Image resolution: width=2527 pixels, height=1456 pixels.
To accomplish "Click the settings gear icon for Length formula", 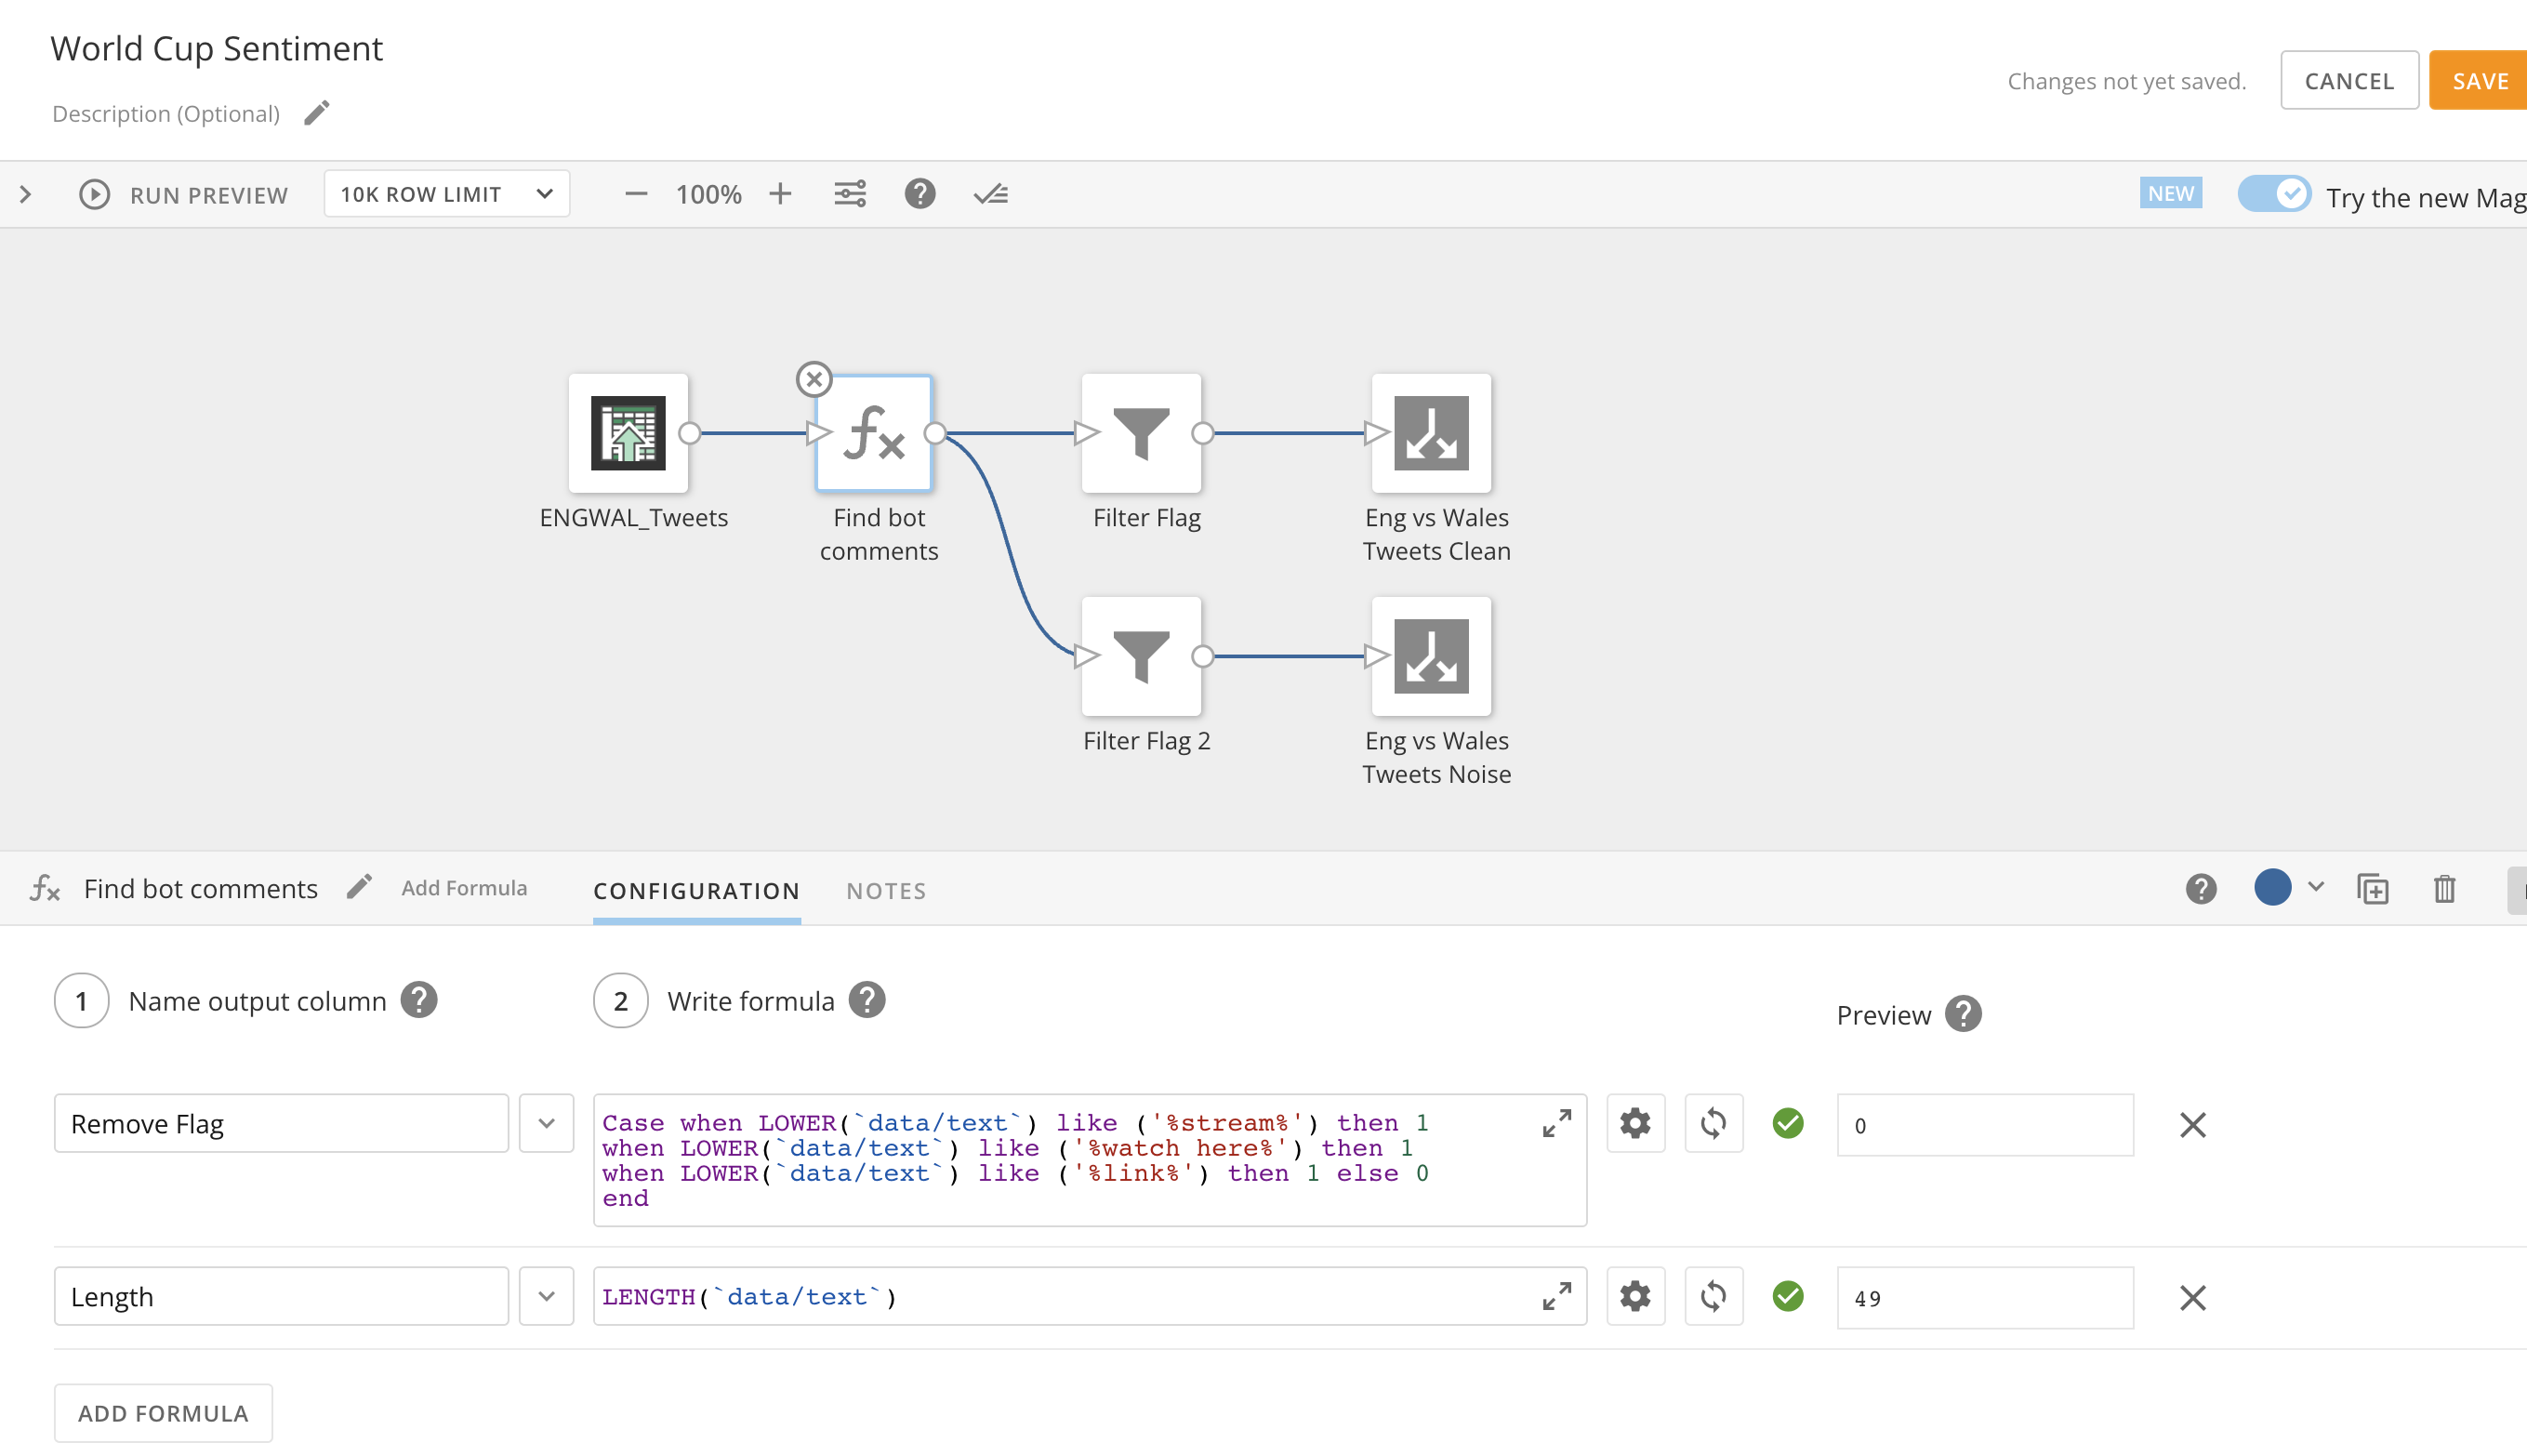I will 1634,1296.
